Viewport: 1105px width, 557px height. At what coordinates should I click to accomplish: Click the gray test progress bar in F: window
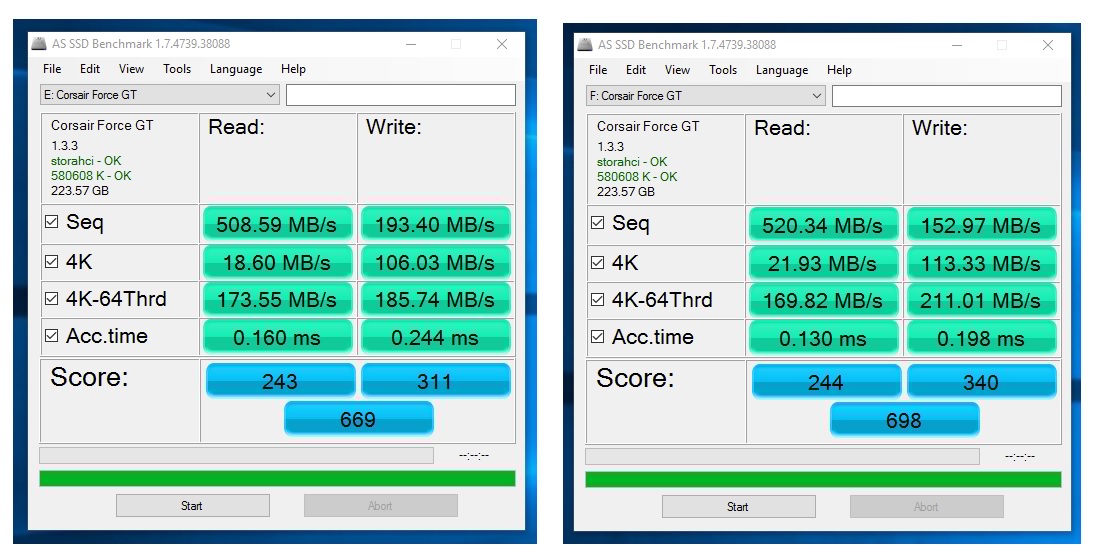pyautogui.click(x=783, y=456)
